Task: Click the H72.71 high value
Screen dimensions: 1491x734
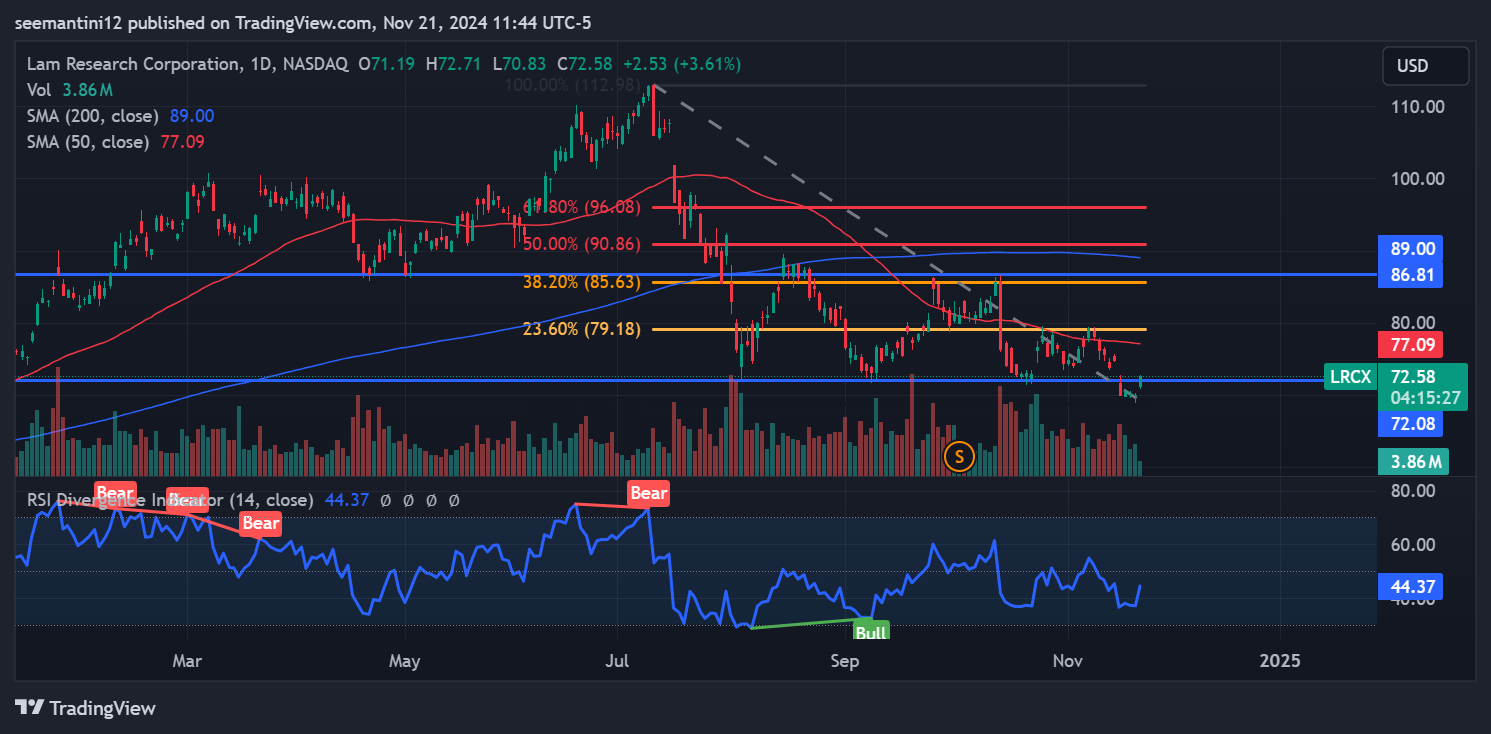Action: pos(453,64)
